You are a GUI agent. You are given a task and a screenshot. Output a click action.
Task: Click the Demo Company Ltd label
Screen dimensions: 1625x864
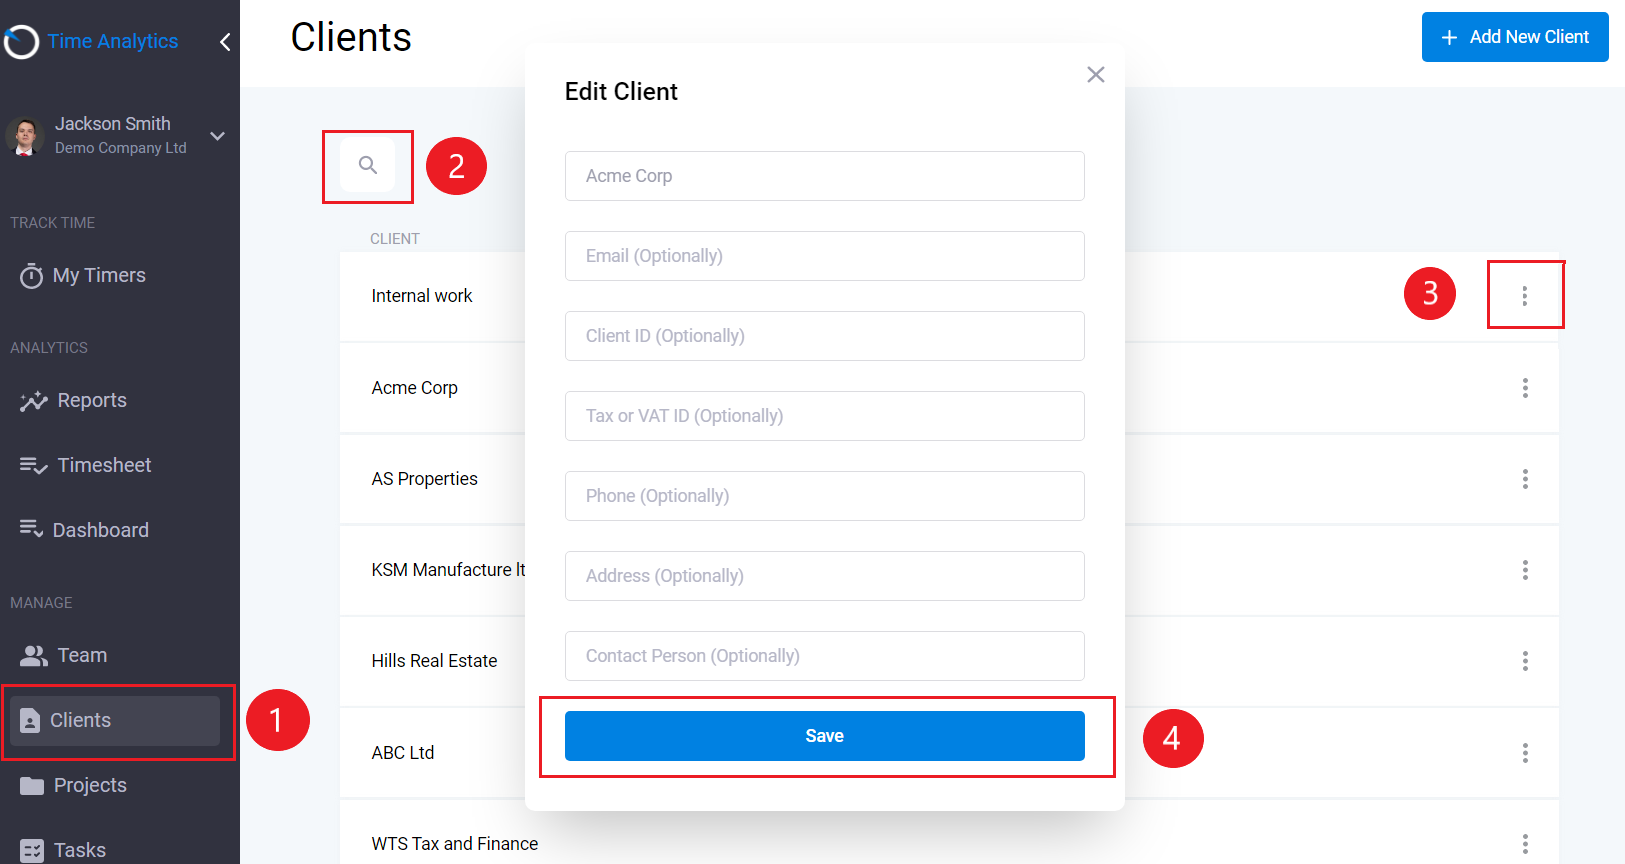tap(121, 148)
